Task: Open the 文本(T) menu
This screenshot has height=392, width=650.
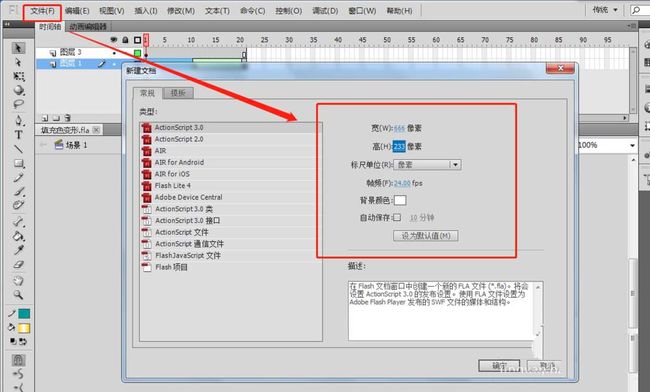Action: 217,11
